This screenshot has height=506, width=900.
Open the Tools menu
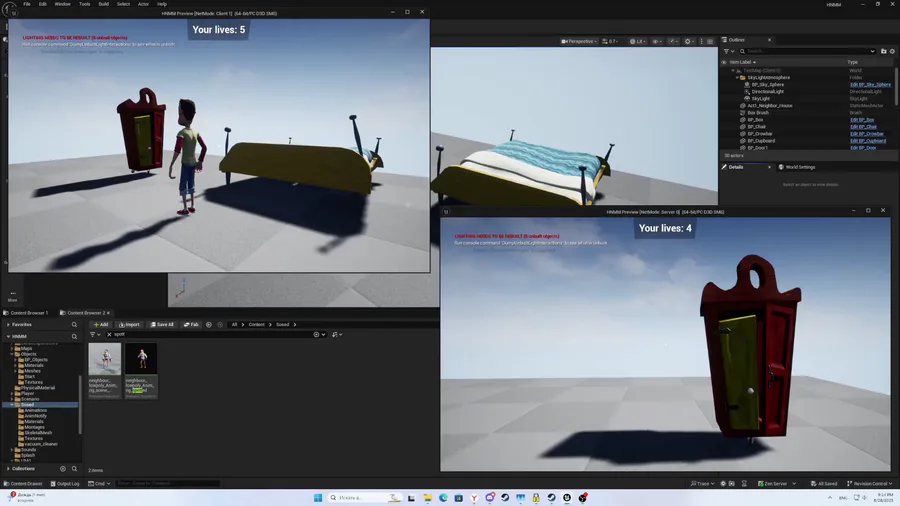[84, 4]
